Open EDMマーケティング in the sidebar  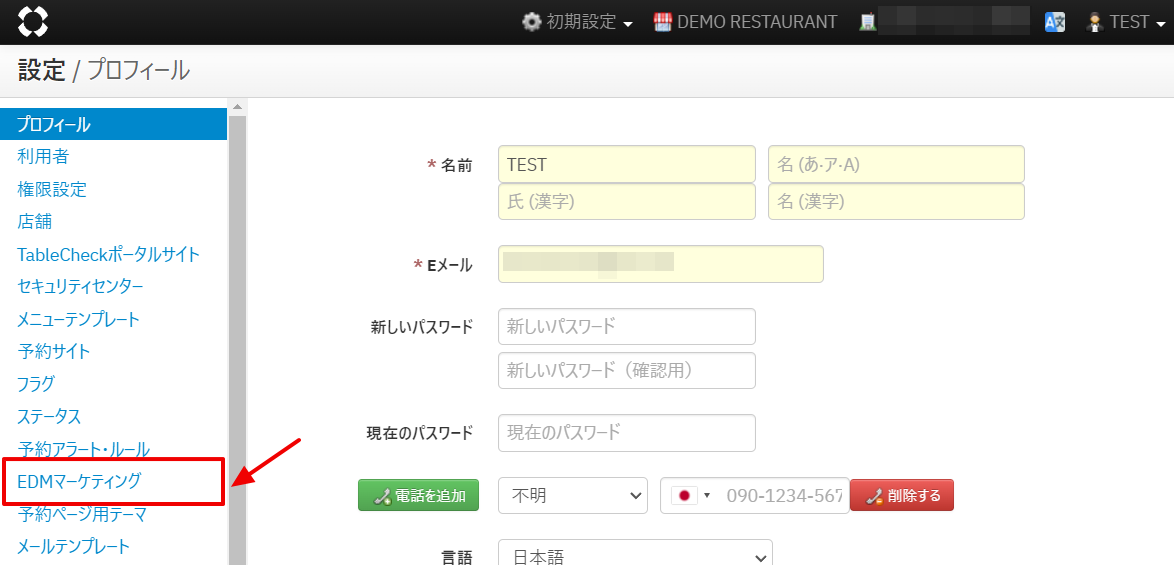(80, 481)
